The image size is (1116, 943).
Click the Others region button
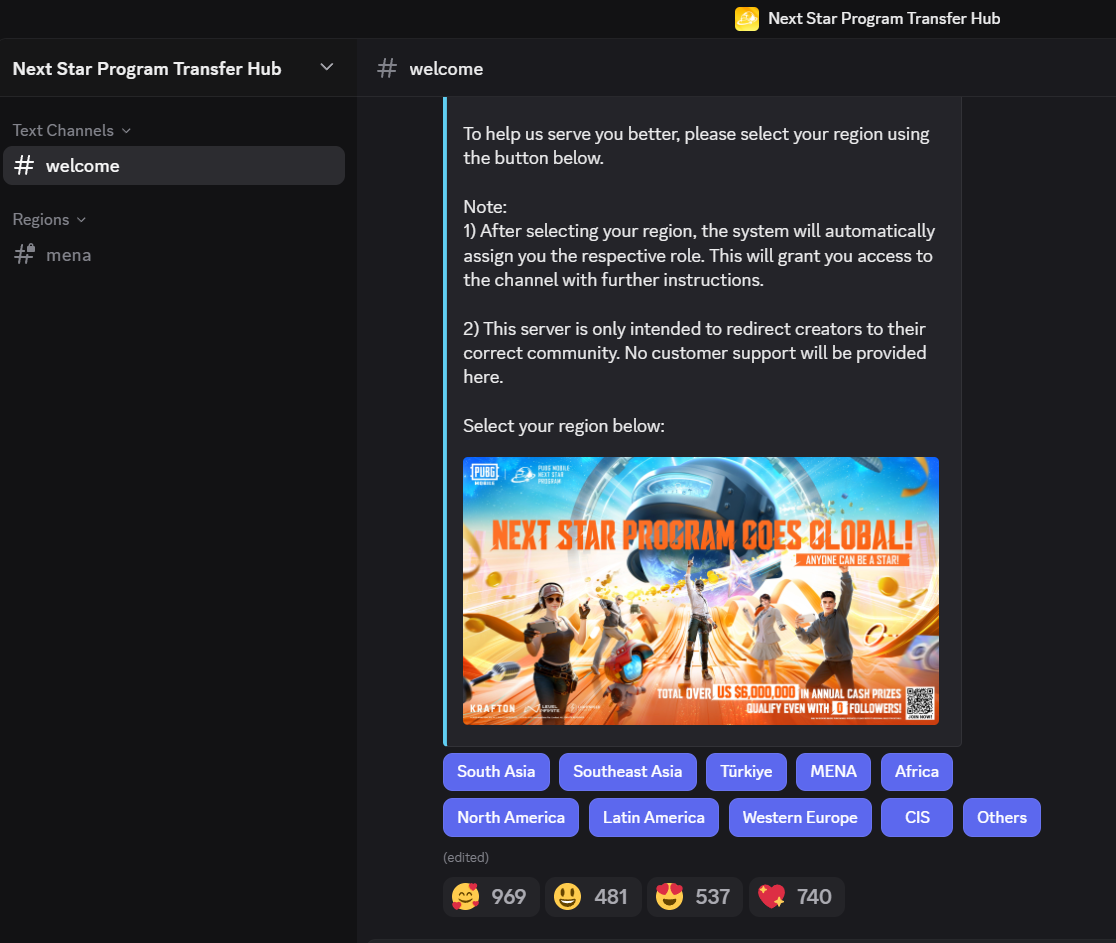point(1001,818)
